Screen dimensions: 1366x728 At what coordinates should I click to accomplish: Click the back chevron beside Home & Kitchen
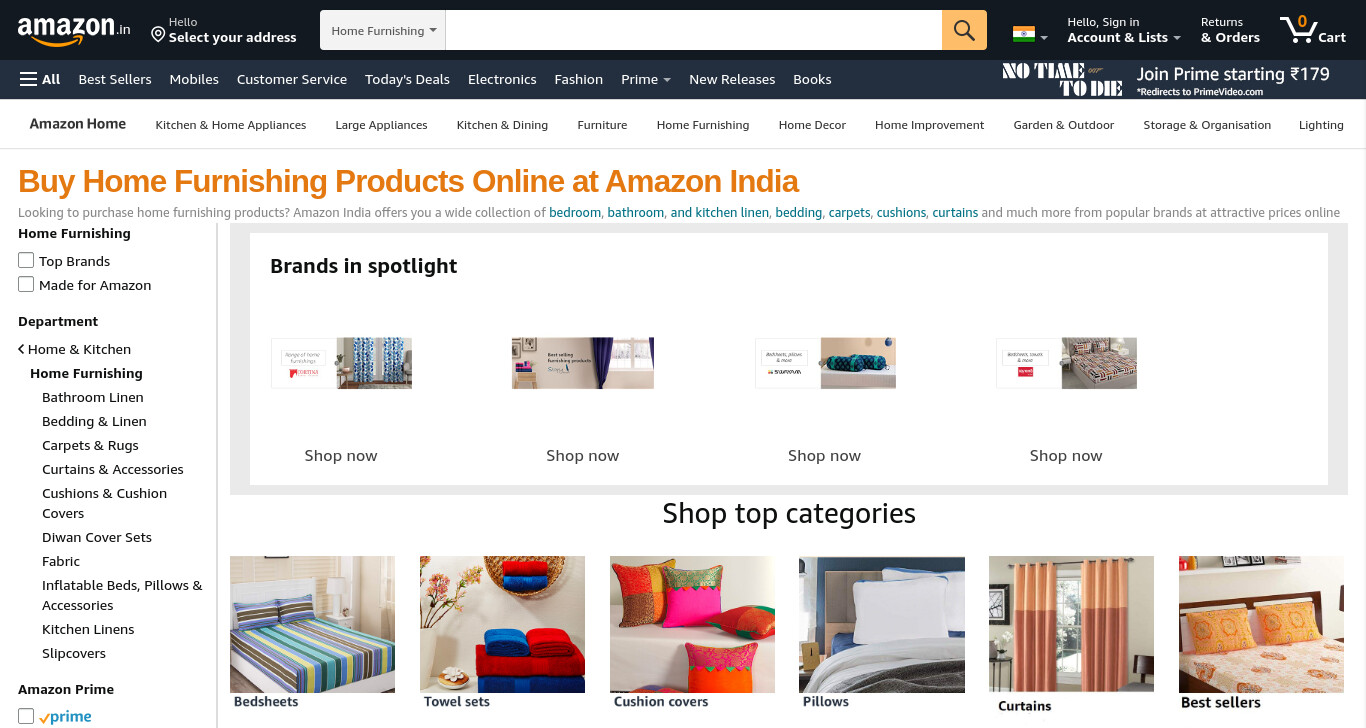coord(21,349)
